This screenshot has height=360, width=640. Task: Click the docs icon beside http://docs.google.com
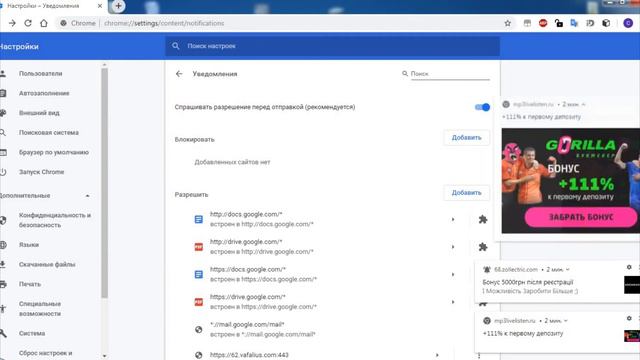pos(198,220)
